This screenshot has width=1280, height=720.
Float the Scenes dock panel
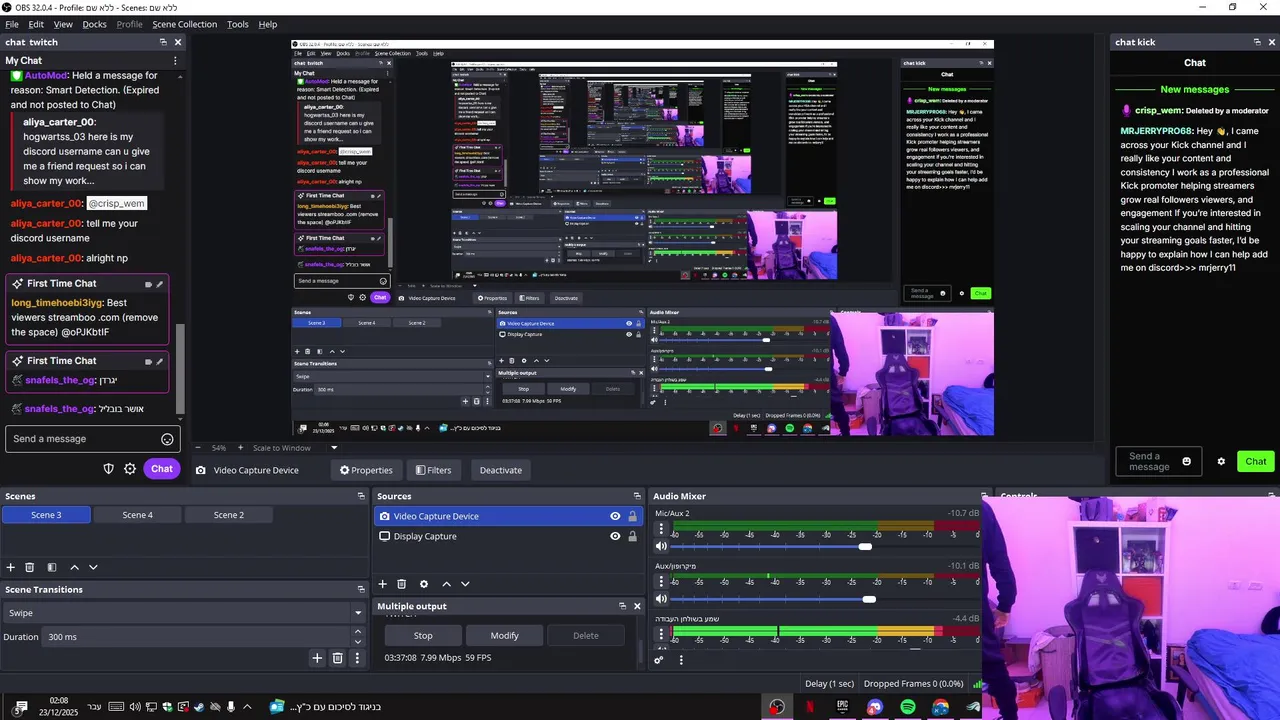[361, 496]
